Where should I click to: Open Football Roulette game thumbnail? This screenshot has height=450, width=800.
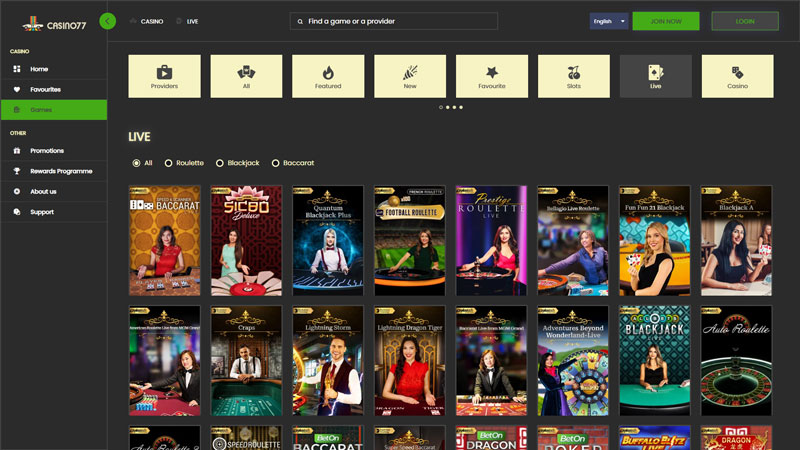410,240
